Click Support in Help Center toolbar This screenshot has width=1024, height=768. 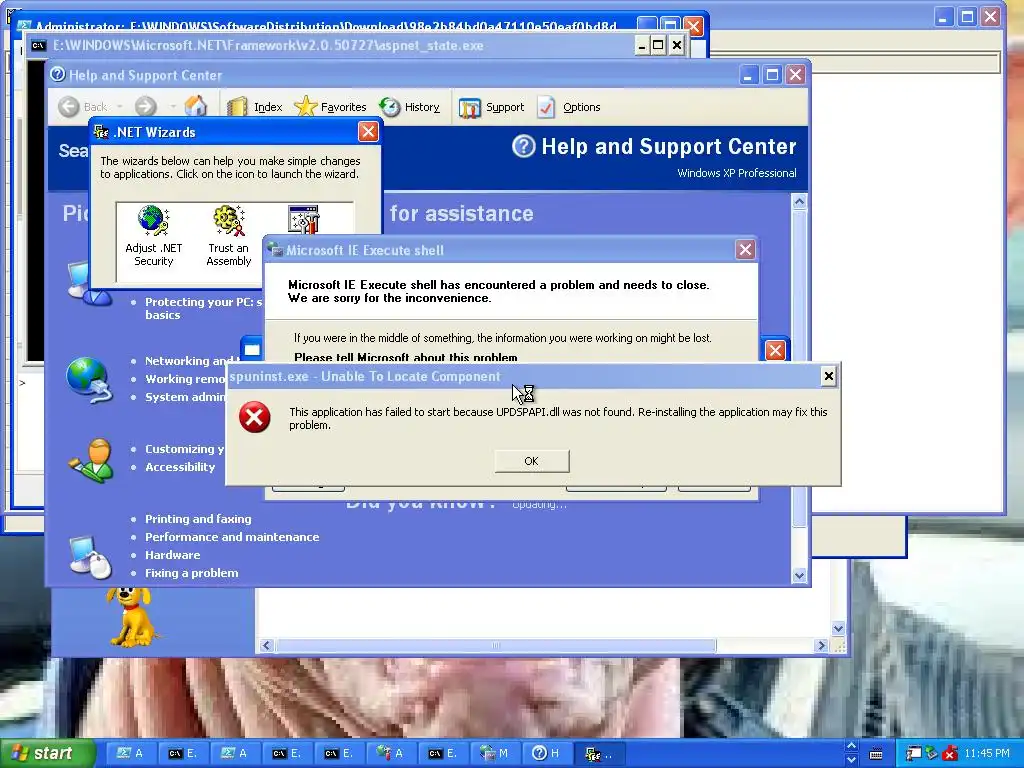pos(491,107)
